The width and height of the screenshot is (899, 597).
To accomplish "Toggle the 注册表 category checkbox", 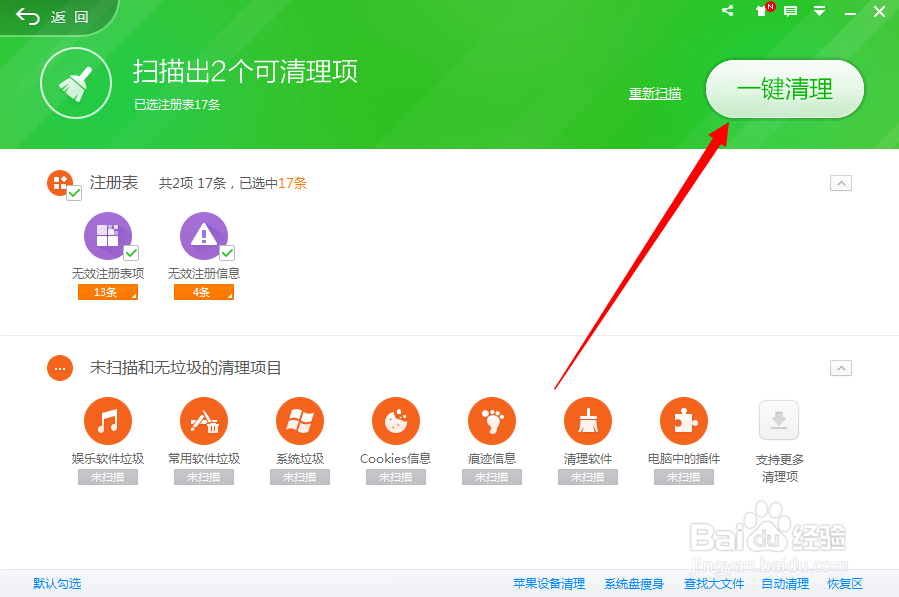I will click(x=74, y=194).
